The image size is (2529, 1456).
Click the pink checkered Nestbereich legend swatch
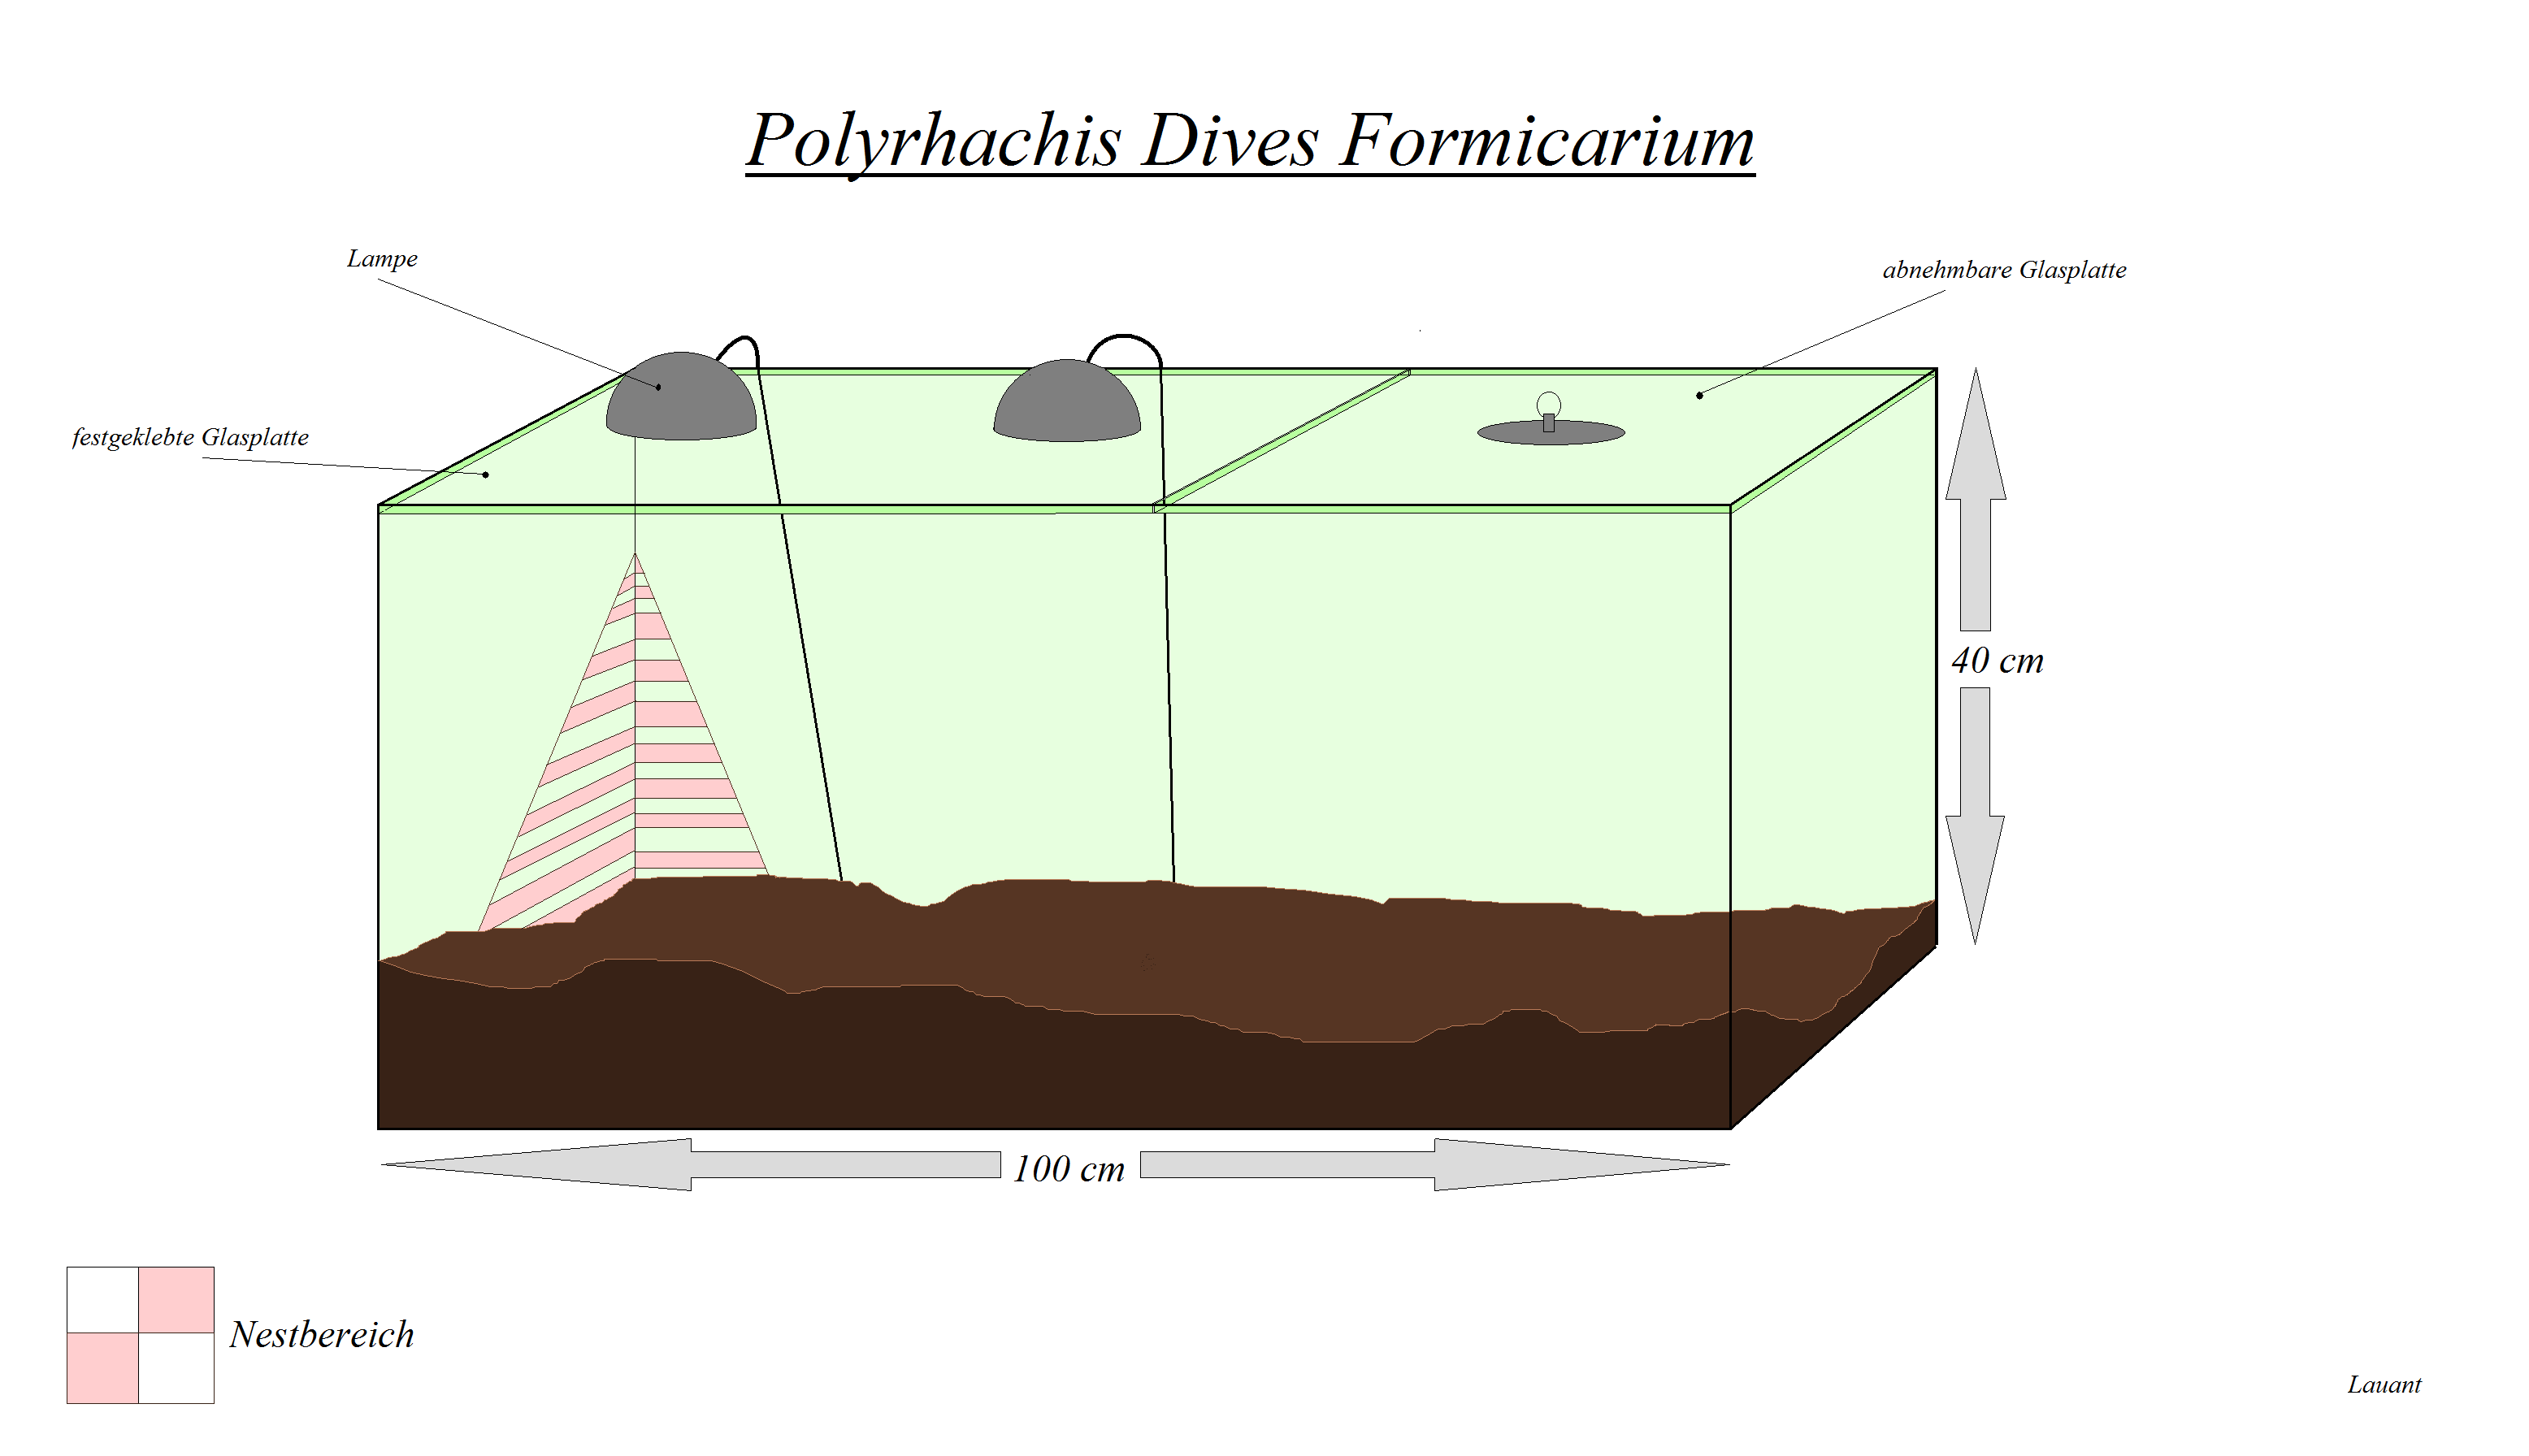click(140, 1335)
